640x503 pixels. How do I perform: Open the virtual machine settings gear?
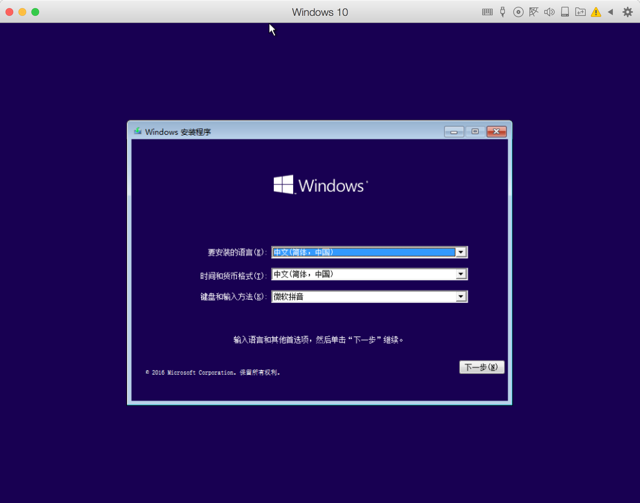[627, 12]
